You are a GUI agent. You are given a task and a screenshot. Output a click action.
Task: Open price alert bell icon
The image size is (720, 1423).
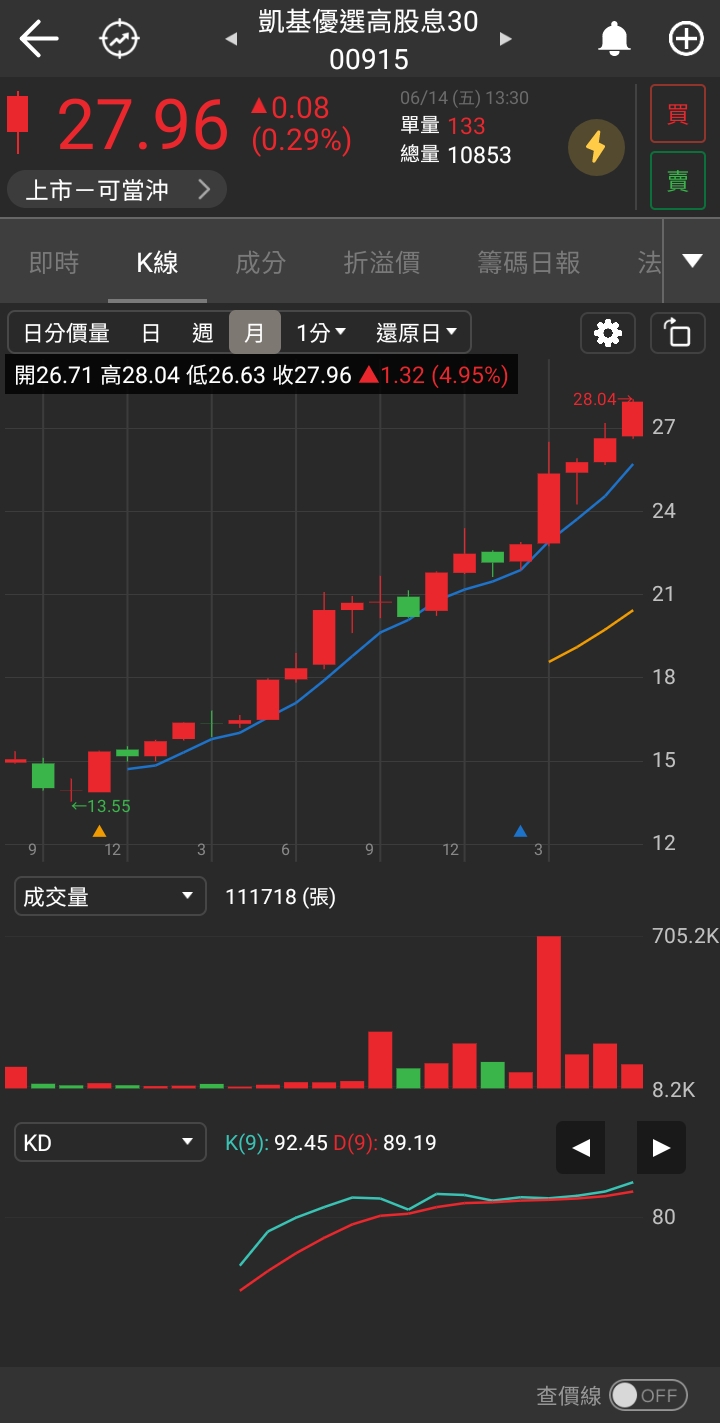614,40
